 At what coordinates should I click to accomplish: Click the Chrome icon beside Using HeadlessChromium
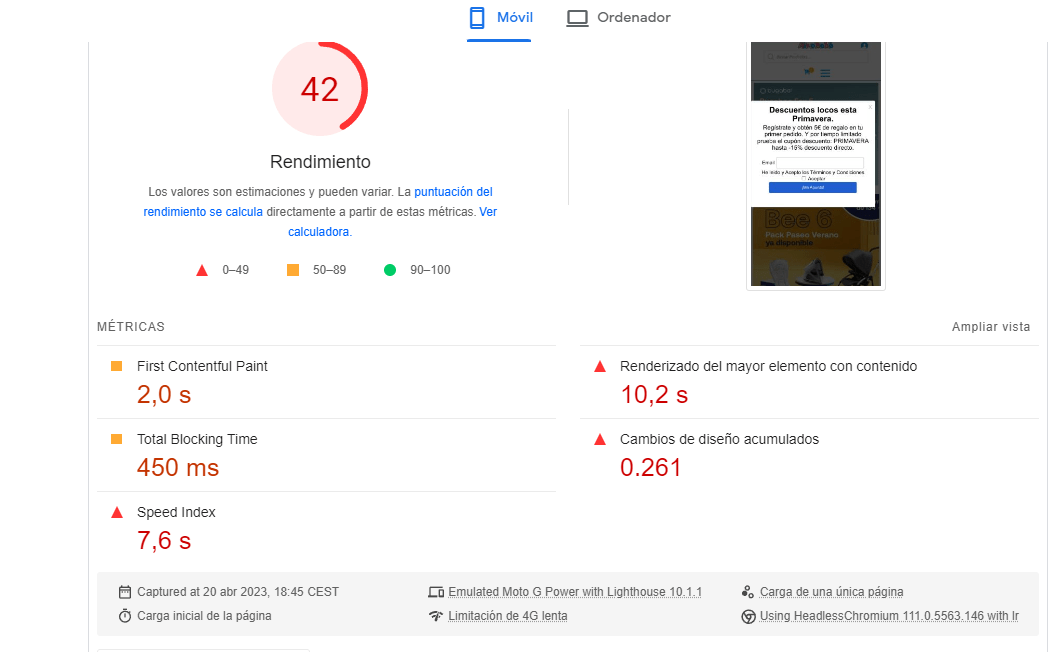click(748, 616)
